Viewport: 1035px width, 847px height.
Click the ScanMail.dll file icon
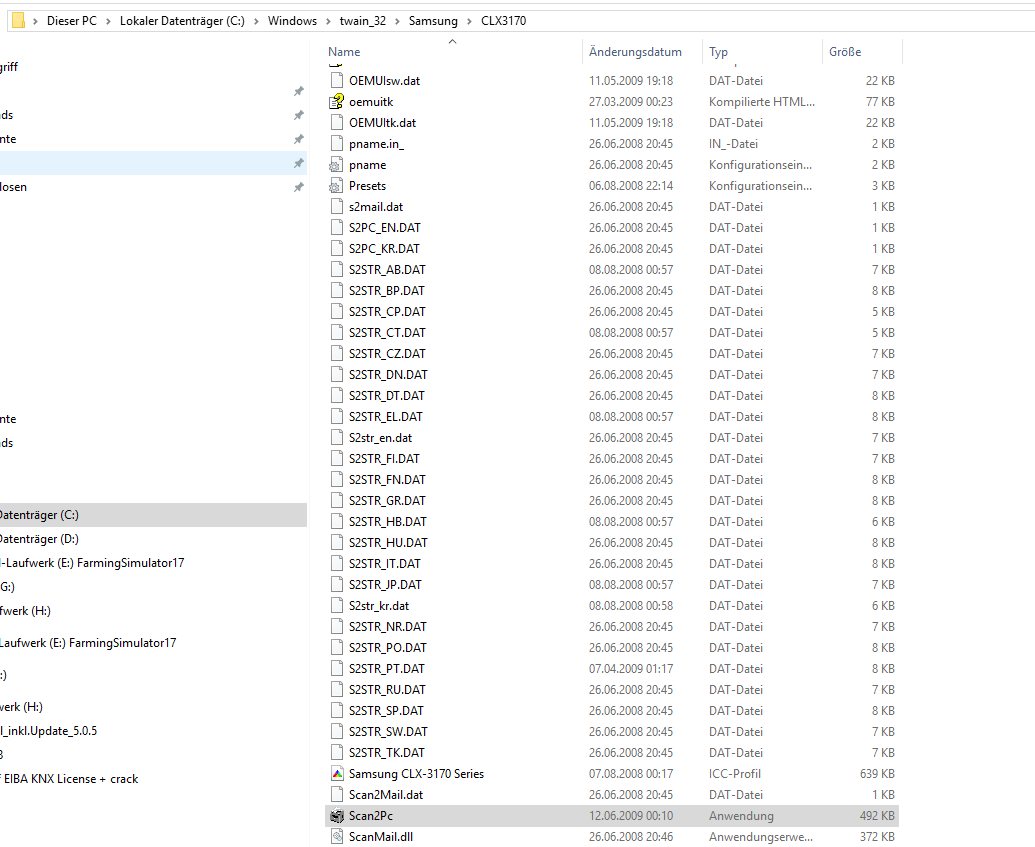pyautogui.click(x=337, y=836)
